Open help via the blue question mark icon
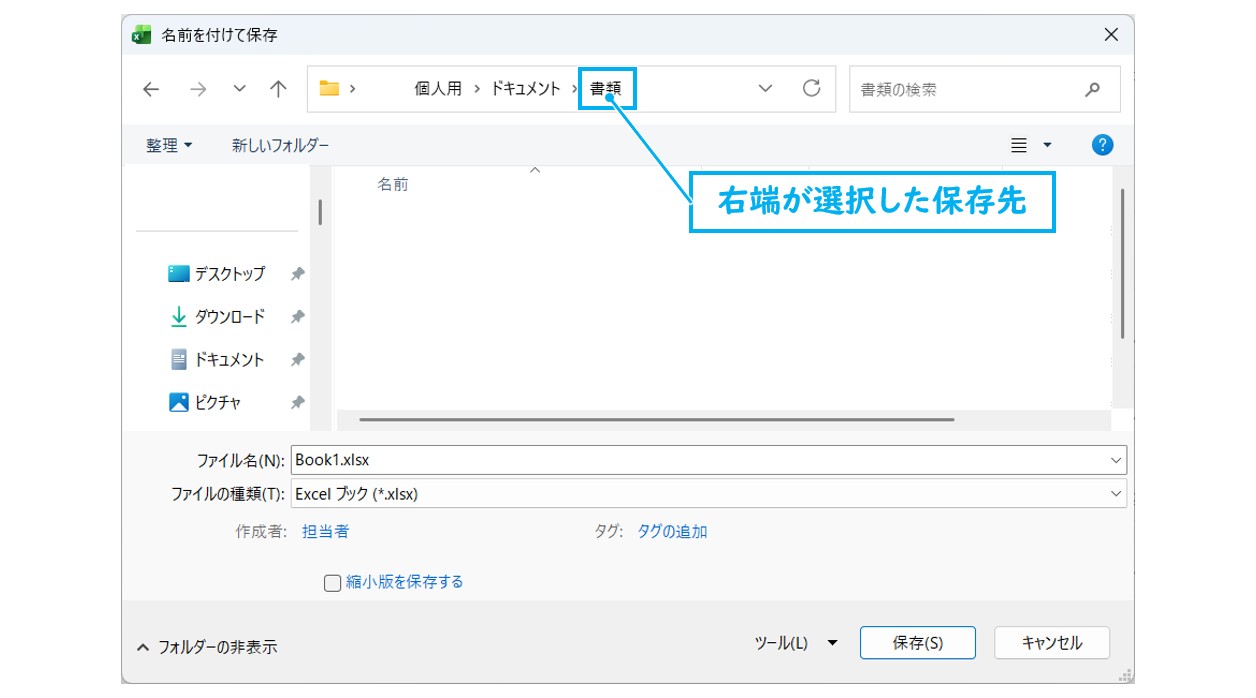The width and height of the screenshot is (1256, 698). 1101,144
